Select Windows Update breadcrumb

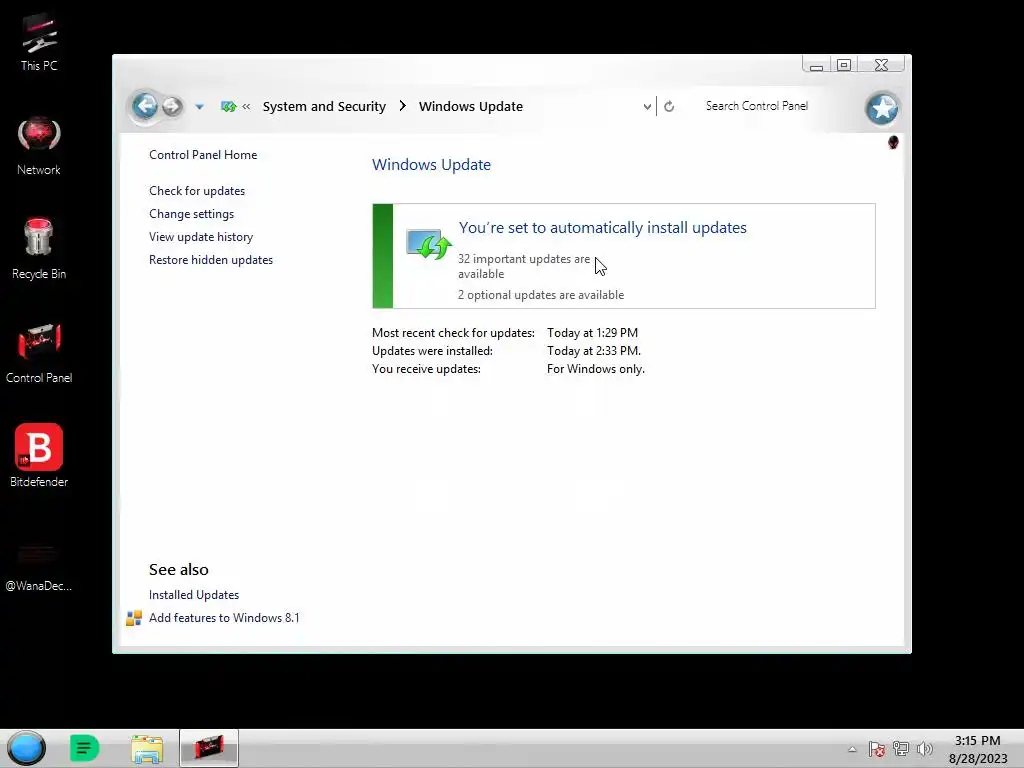471,106
